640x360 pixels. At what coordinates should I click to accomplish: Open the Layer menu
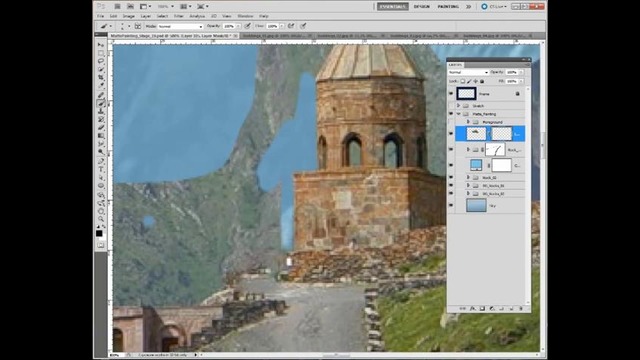(x=146, y=16)
